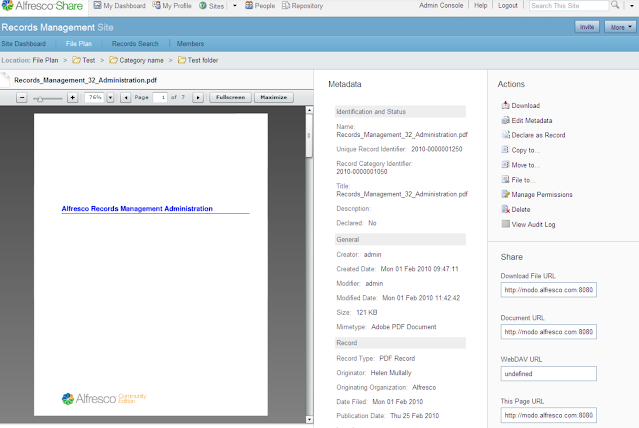The image size is (639, 428).
Task: Open the Records Search tab
Action: pyautogui.click(x=135, y=44)
